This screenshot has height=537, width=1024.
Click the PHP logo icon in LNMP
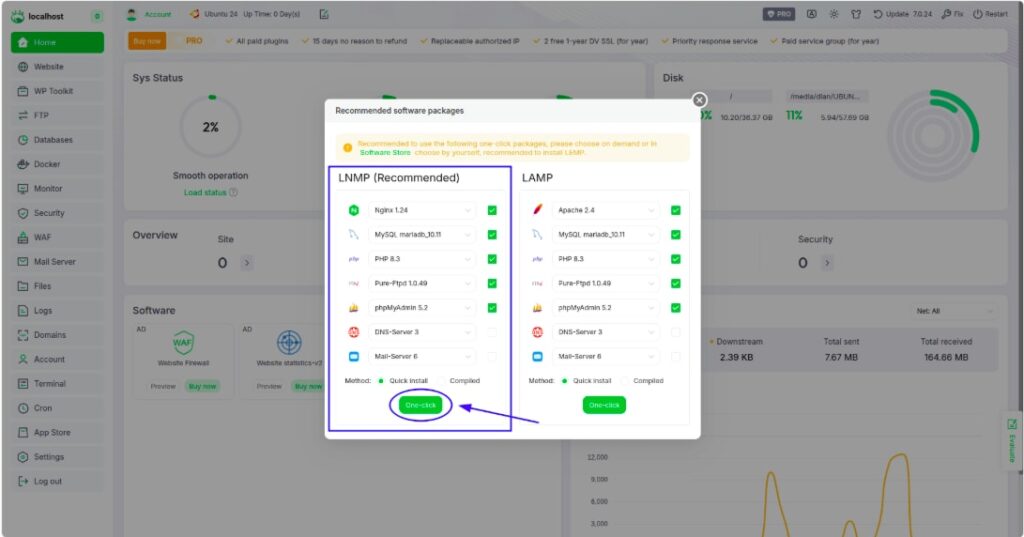coord(353,259)
